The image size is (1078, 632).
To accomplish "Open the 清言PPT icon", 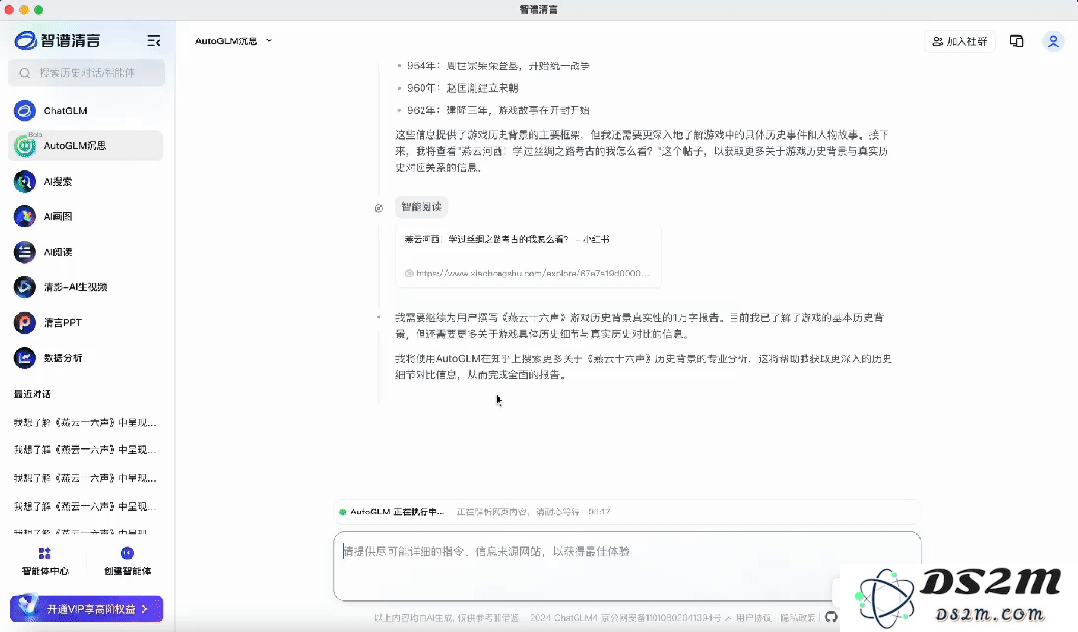I will point(25,323).
